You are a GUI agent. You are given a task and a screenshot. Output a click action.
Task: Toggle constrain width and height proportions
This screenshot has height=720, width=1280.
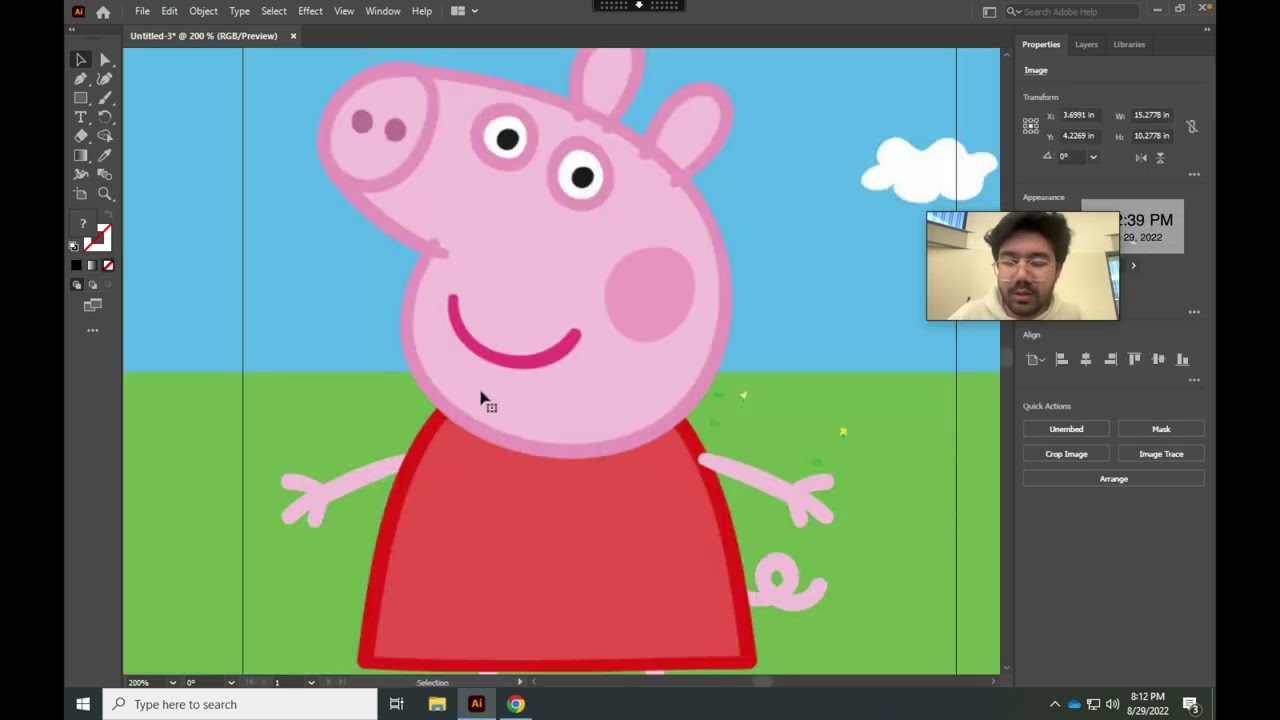click(1192, 126)
